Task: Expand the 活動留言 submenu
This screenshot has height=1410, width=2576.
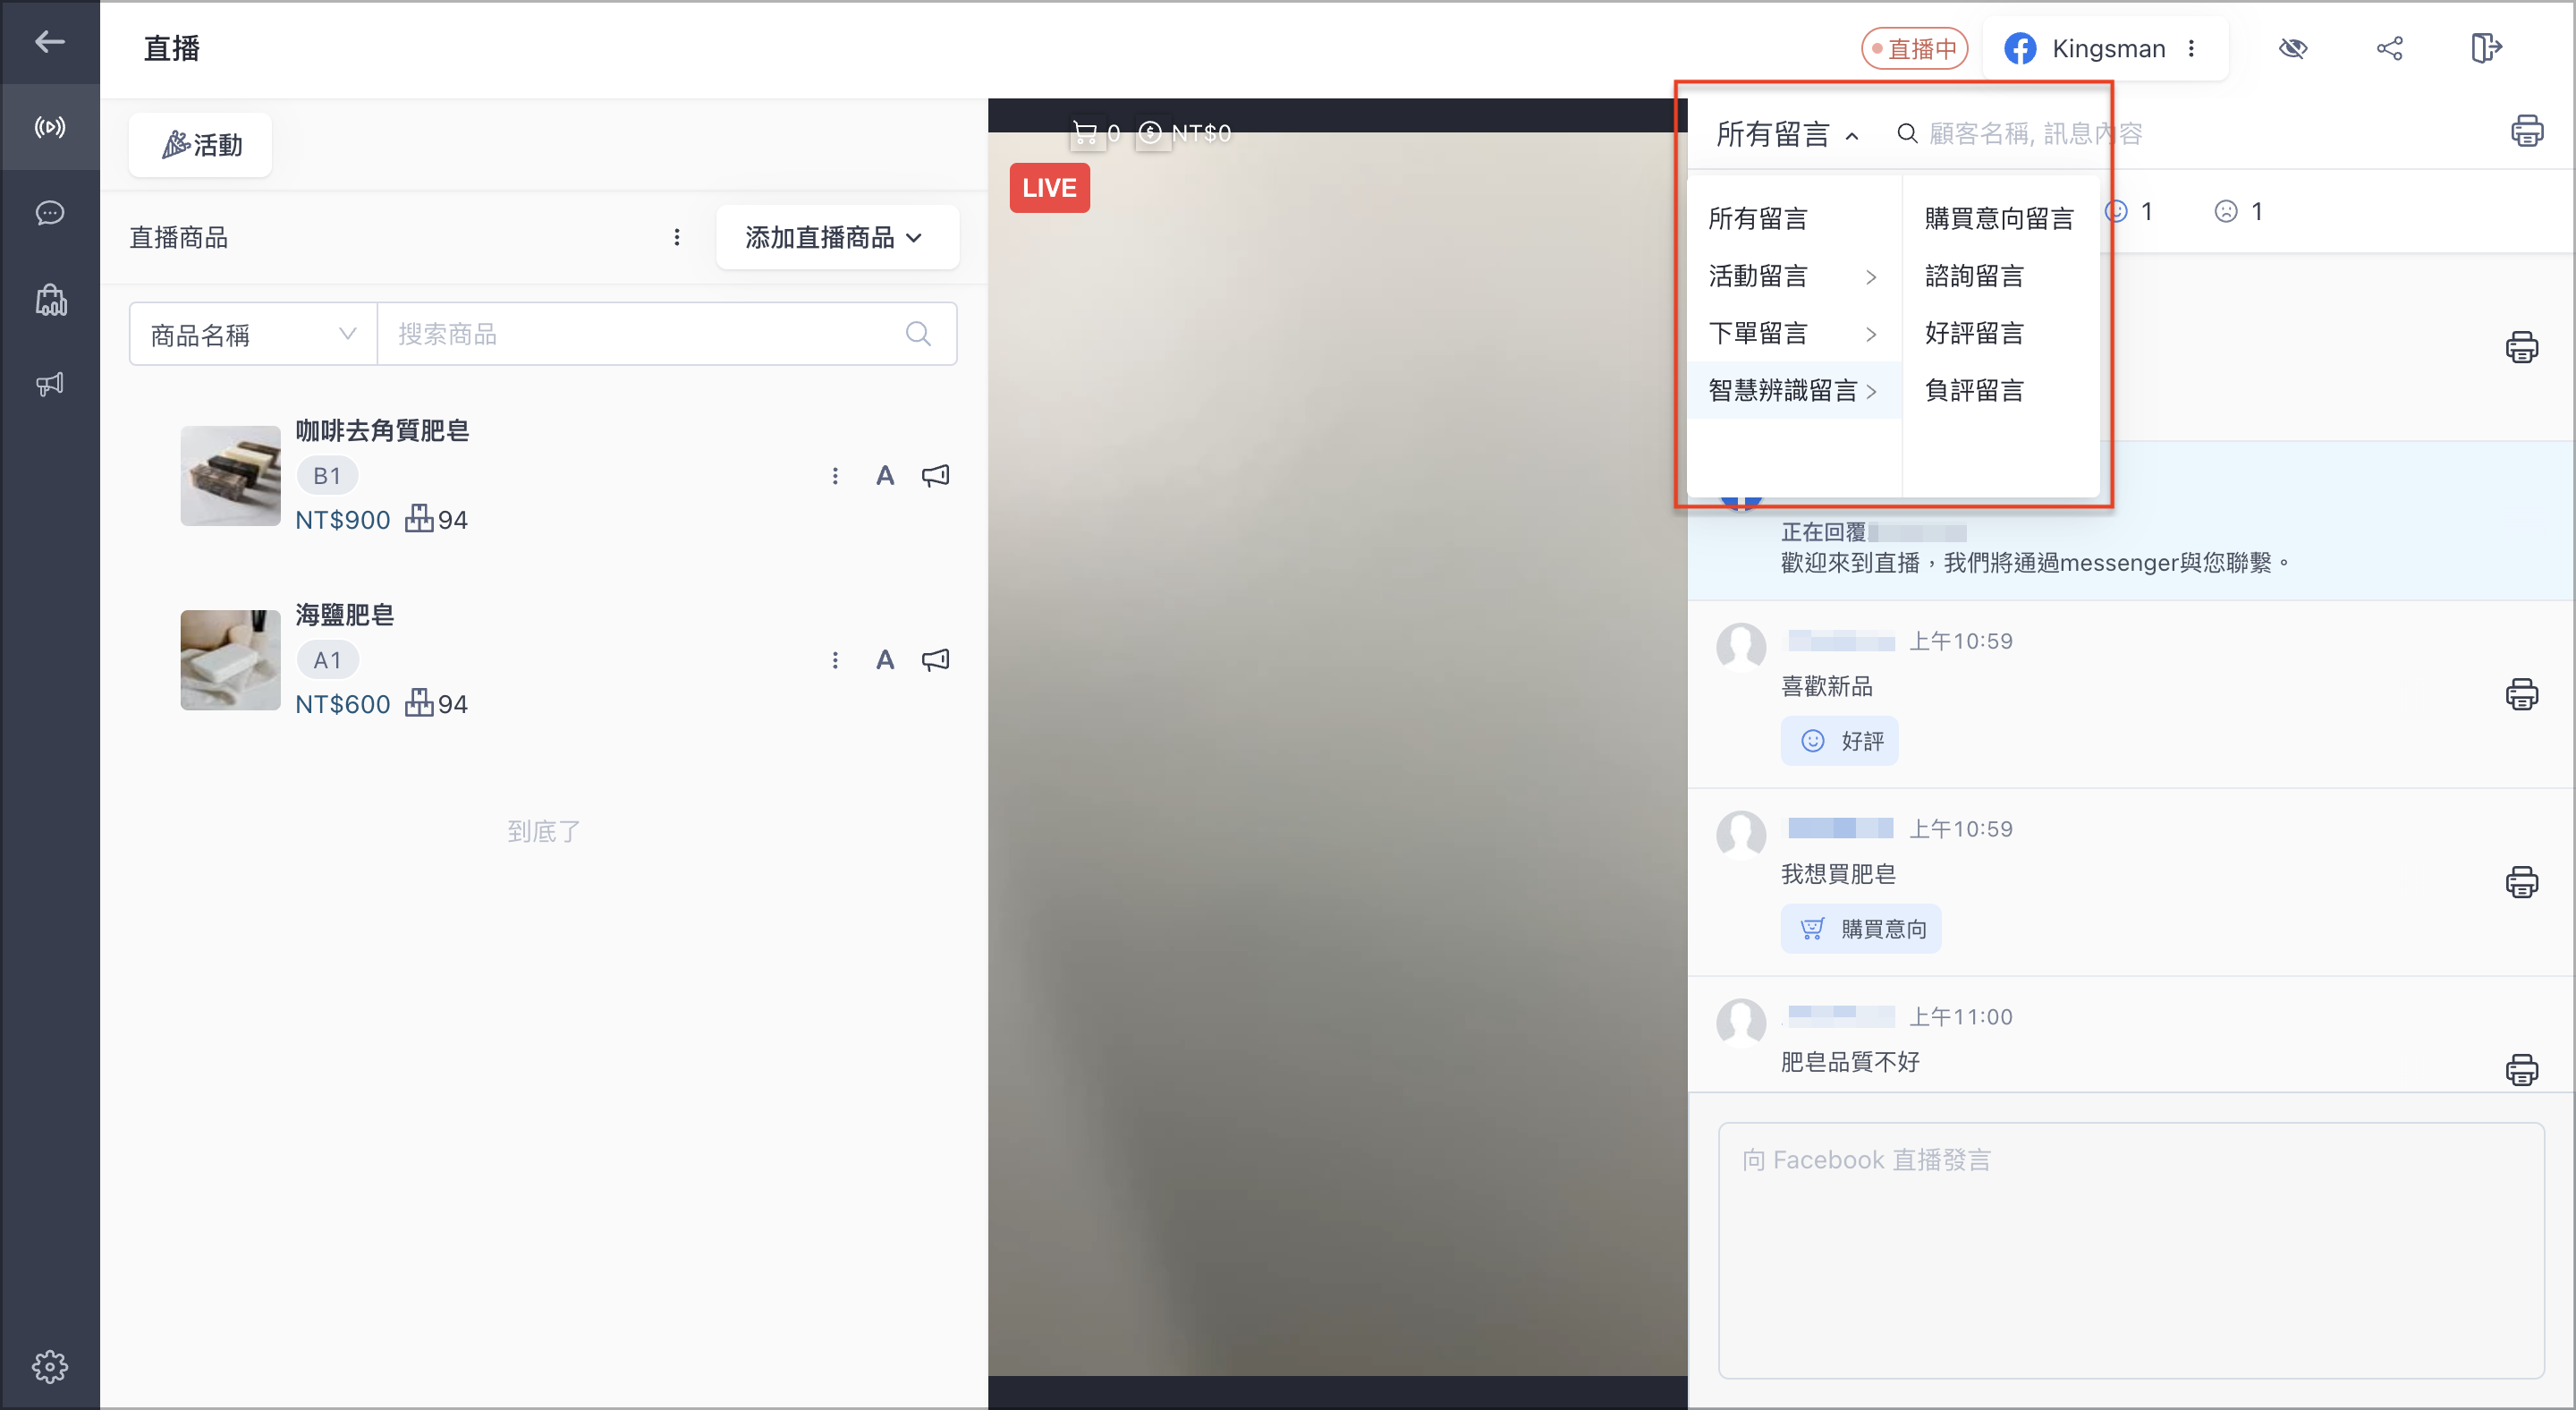Action: click(x=1793, y=276)
